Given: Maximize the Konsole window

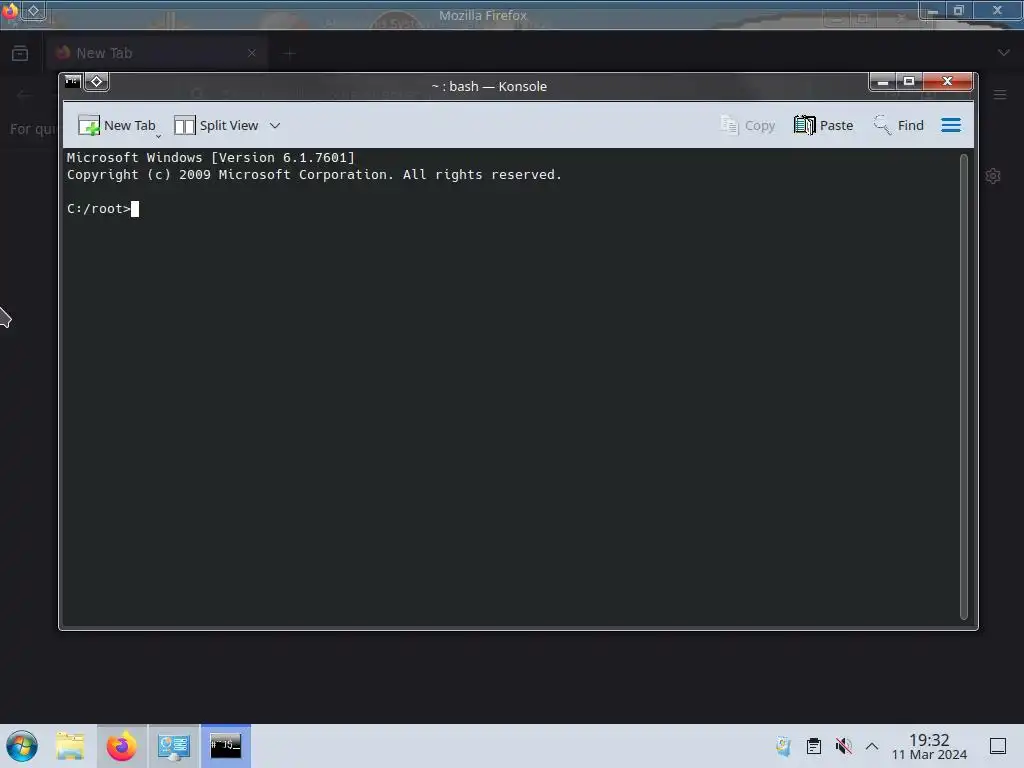Looking at the screenshot, I should (908, 82).
